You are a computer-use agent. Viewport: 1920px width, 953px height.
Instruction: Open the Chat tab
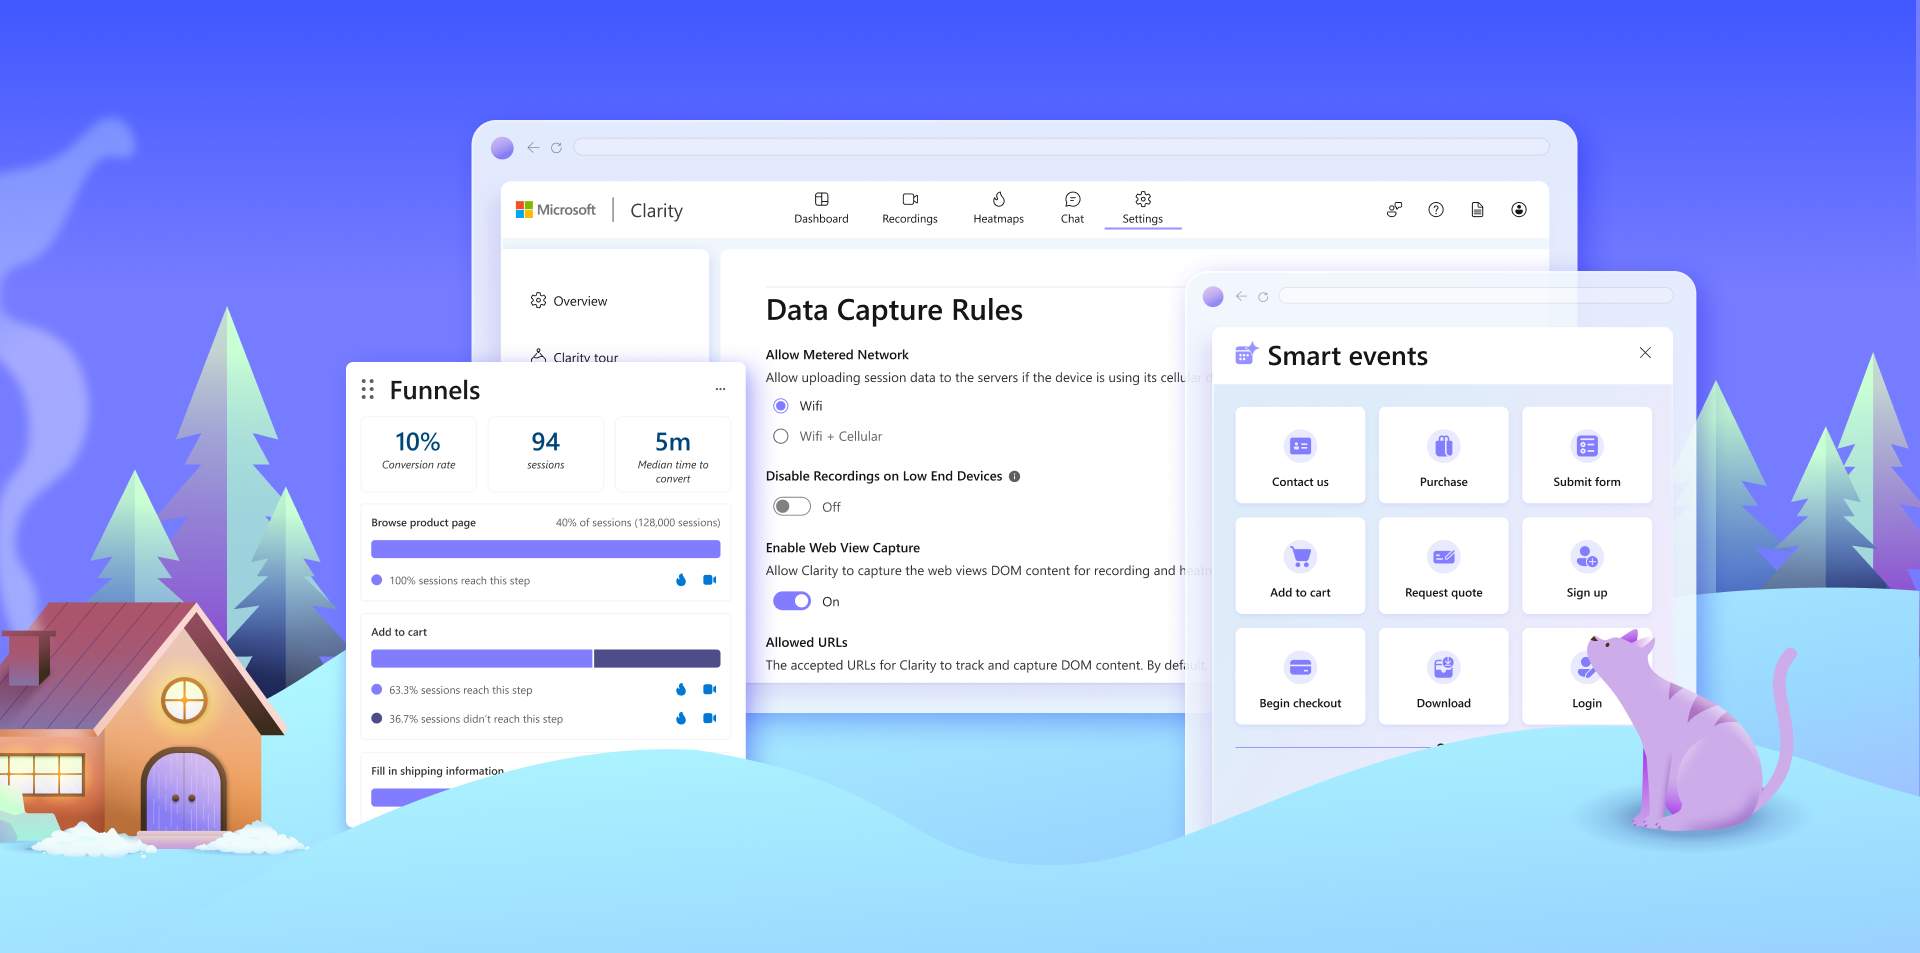click(1072, 208)
